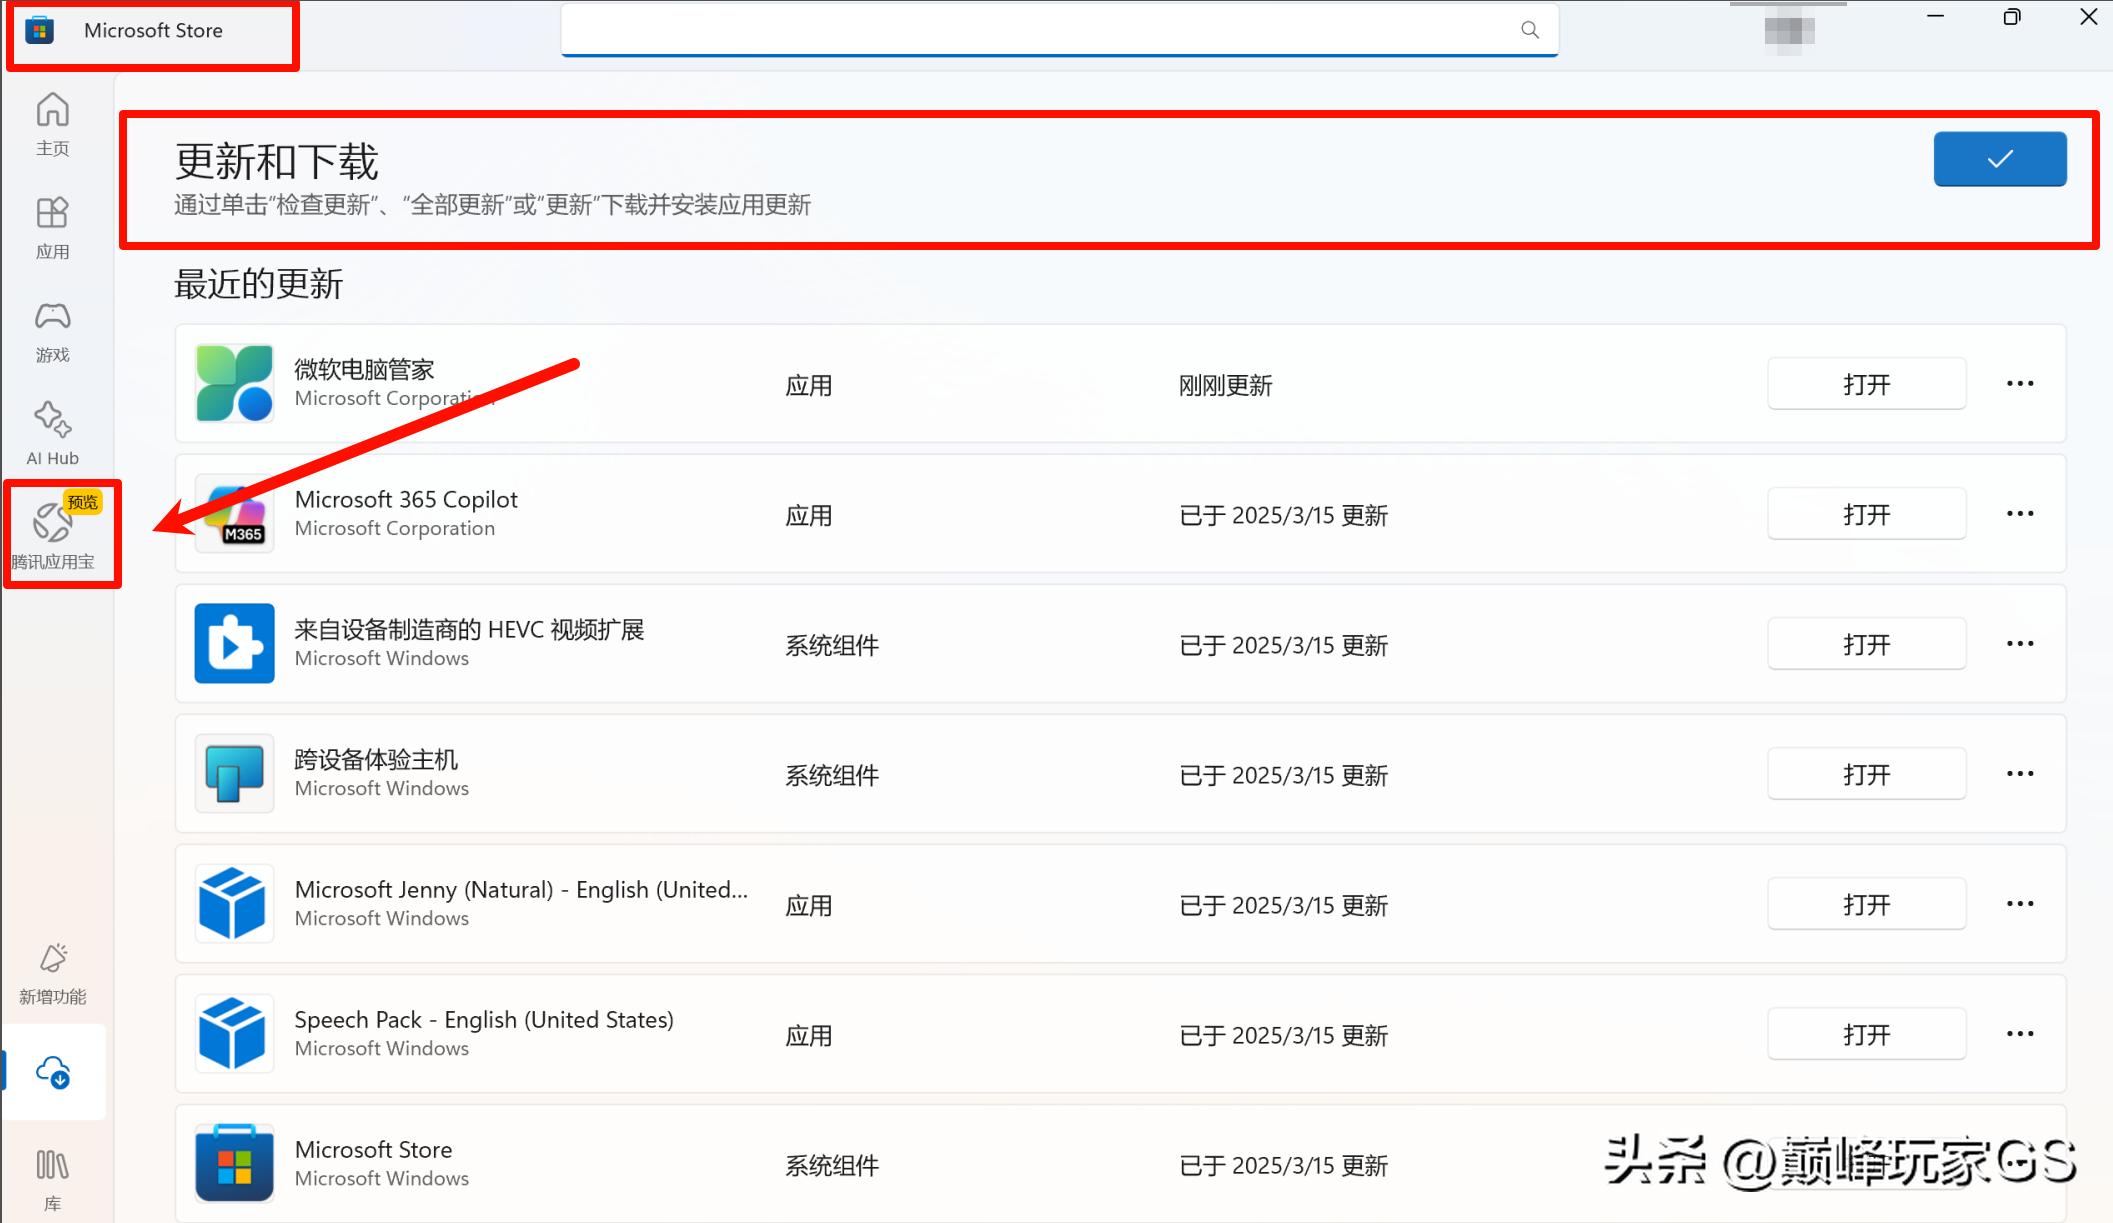Click the Microsoft Jenny app thumbnail
2113x1223 pixels.
pos(234,904)
